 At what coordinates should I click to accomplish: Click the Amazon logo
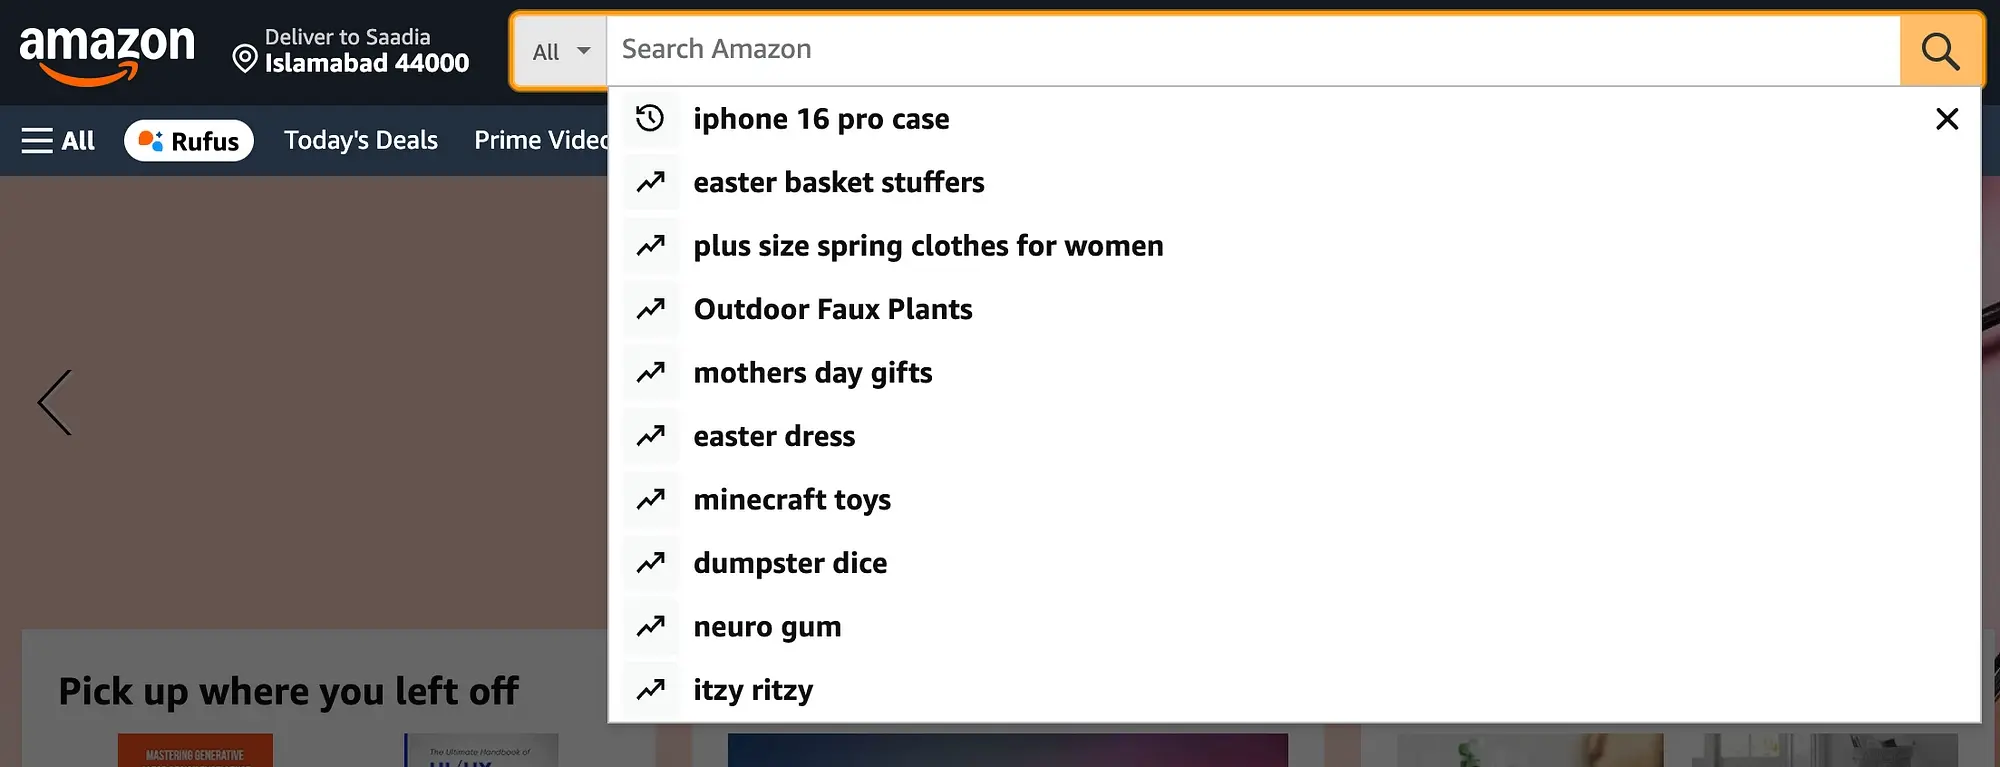107,52
